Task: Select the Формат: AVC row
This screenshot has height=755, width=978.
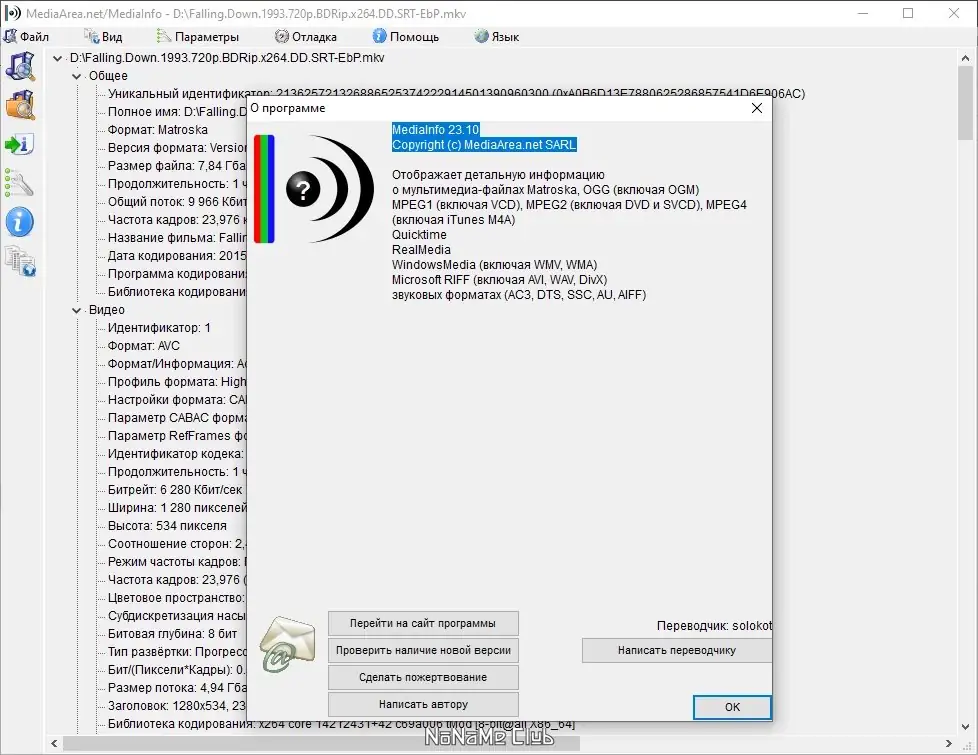Action: pos(143,346)
